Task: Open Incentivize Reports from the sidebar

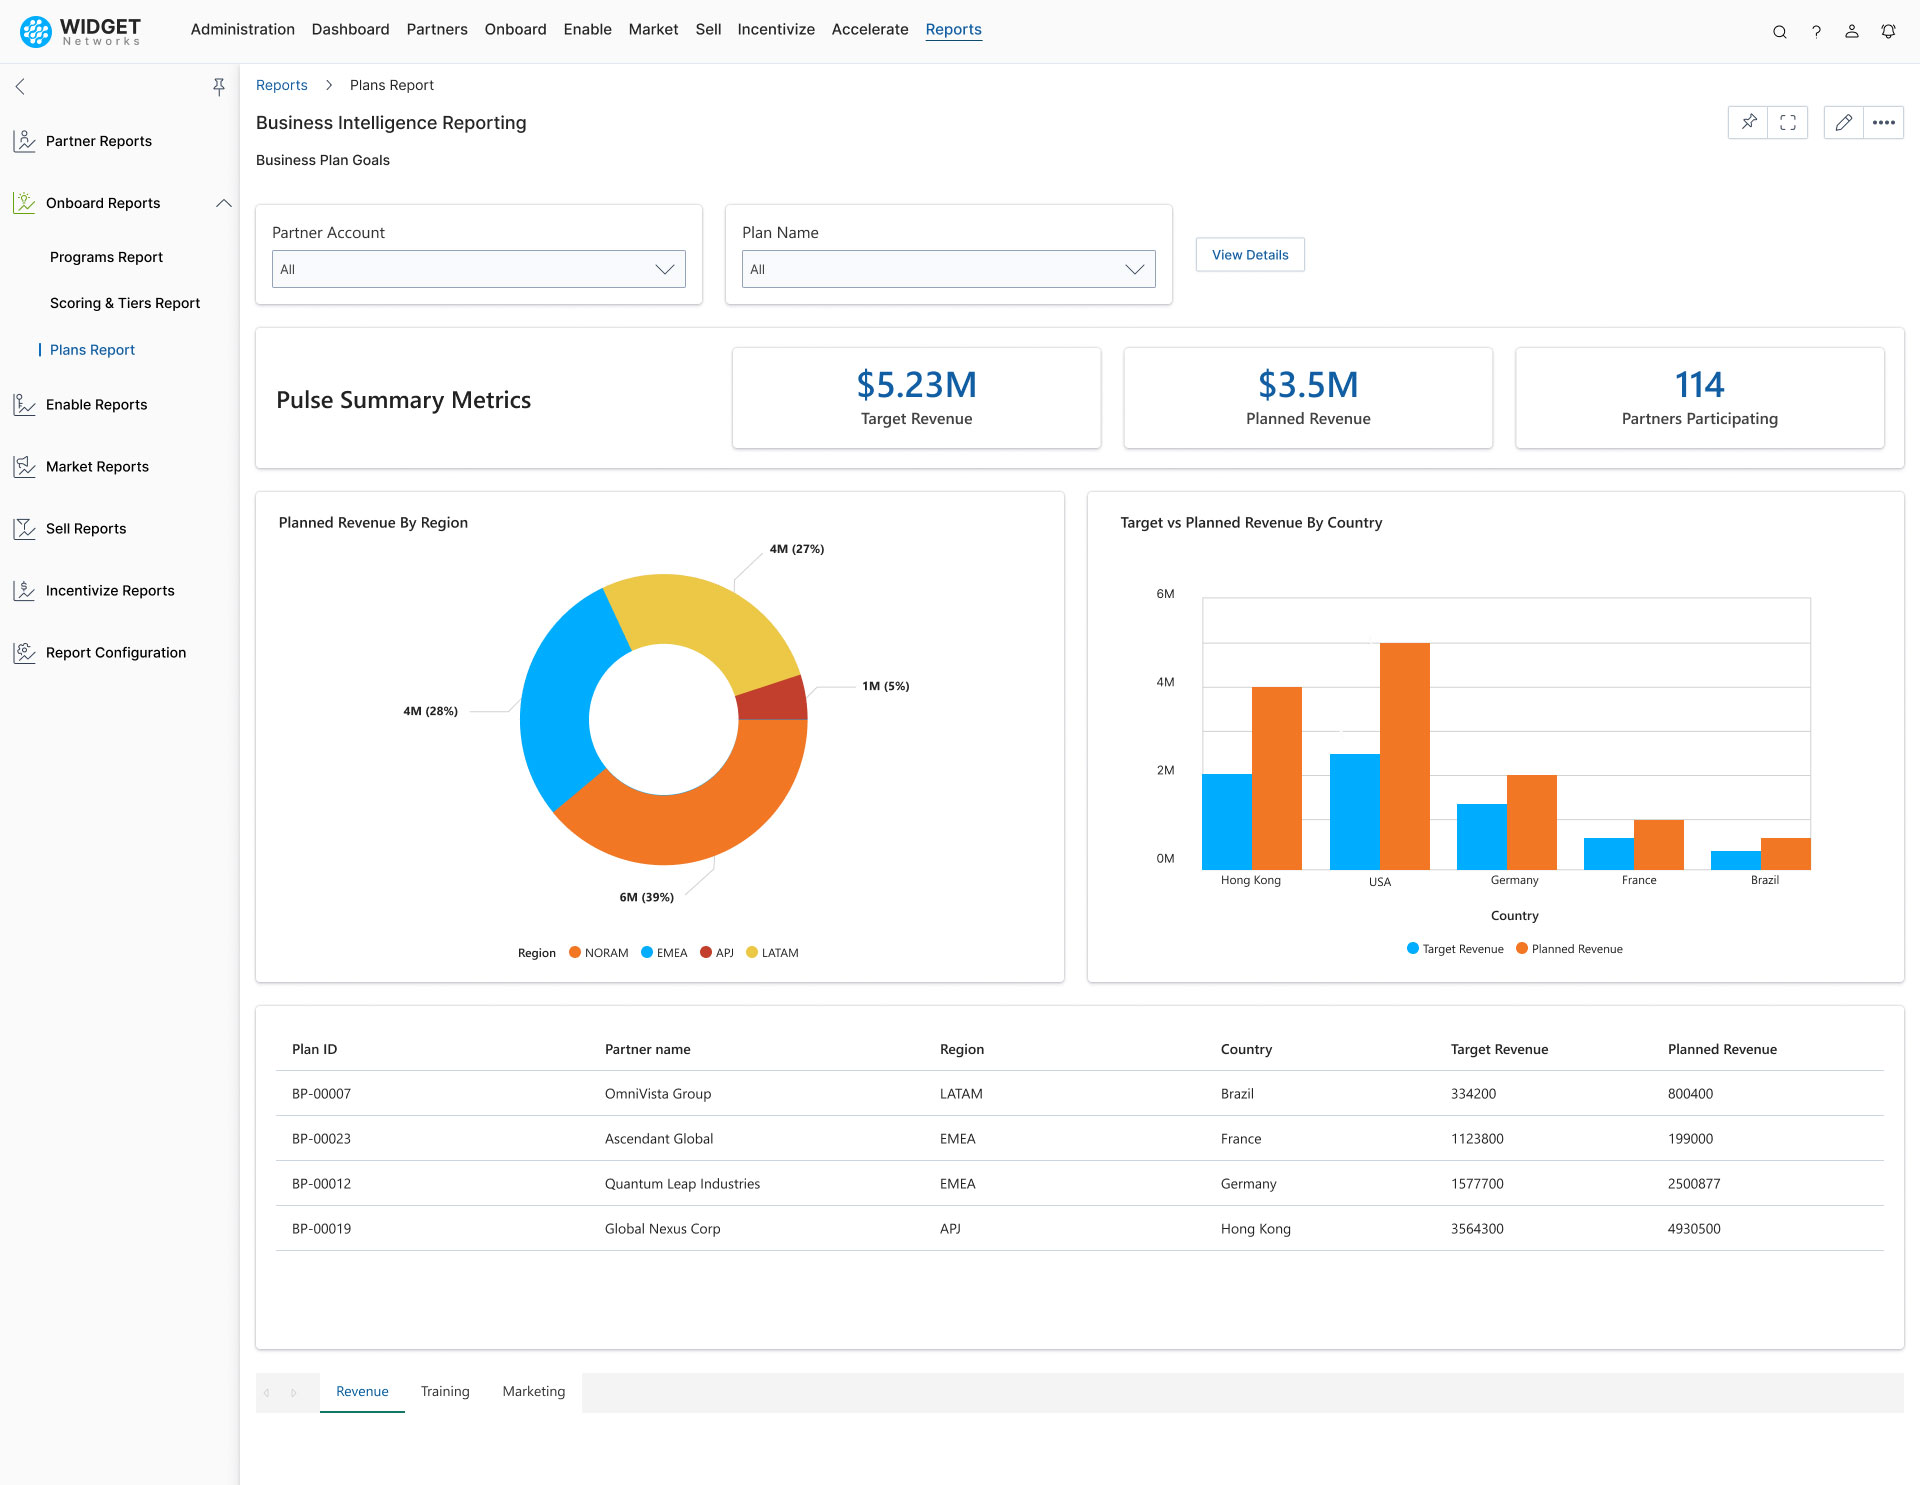Action: coord(108,590)
